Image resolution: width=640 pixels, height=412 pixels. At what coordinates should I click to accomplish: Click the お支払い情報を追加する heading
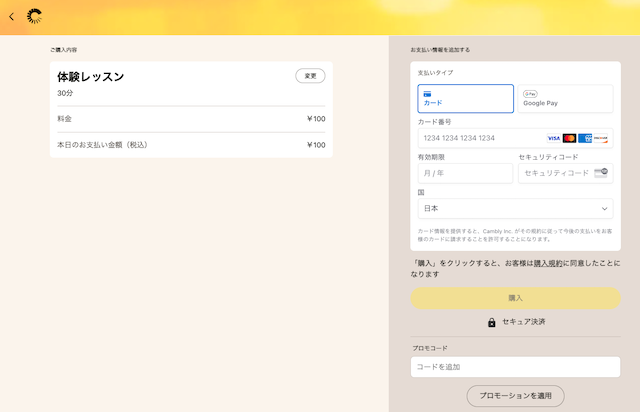pos(440,50)
